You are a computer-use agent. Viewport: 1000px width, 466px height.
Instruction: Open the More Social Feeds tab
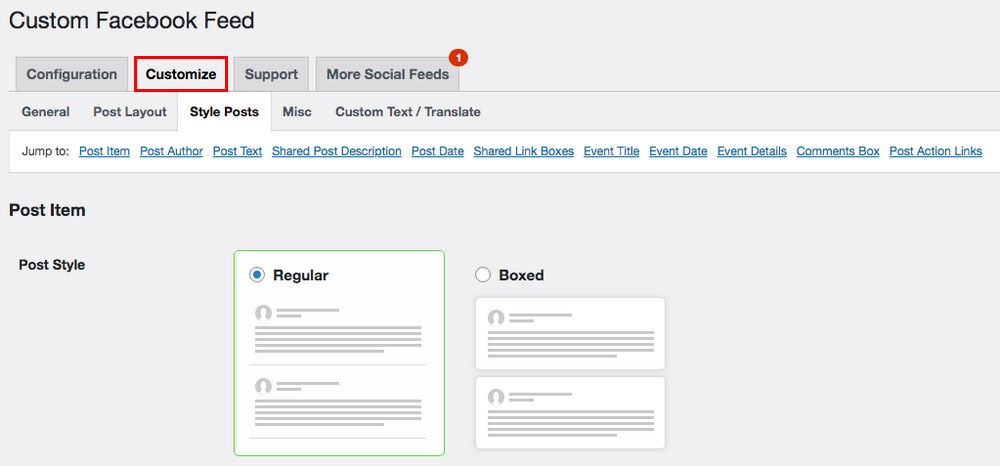[x=388, y=74]
